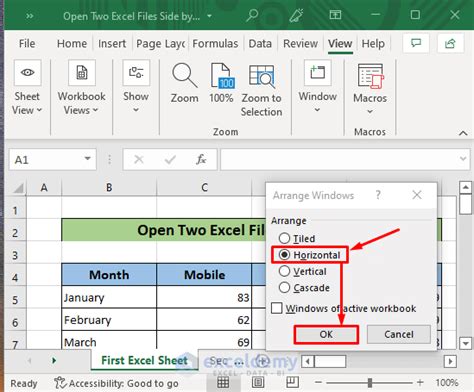Click the Insert Function fx icon
The height and width of the screenshot is (392, 474).
pyautogui.click(x=201, y=159)
